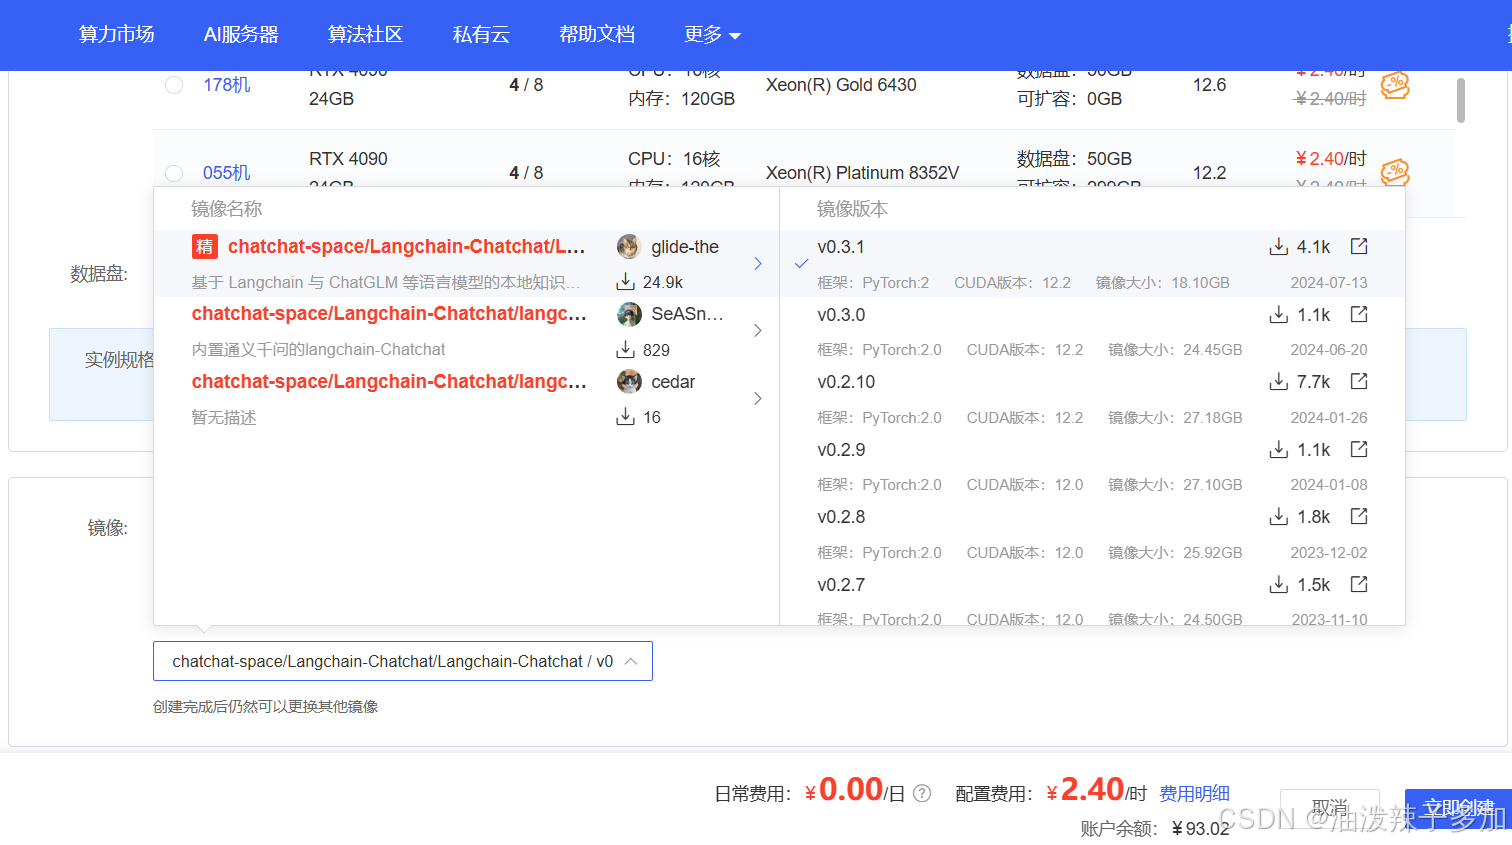Screen dimensions: 1512x845
Task: Expand versions of SeASn's langchain image
Action: (758, 331)
